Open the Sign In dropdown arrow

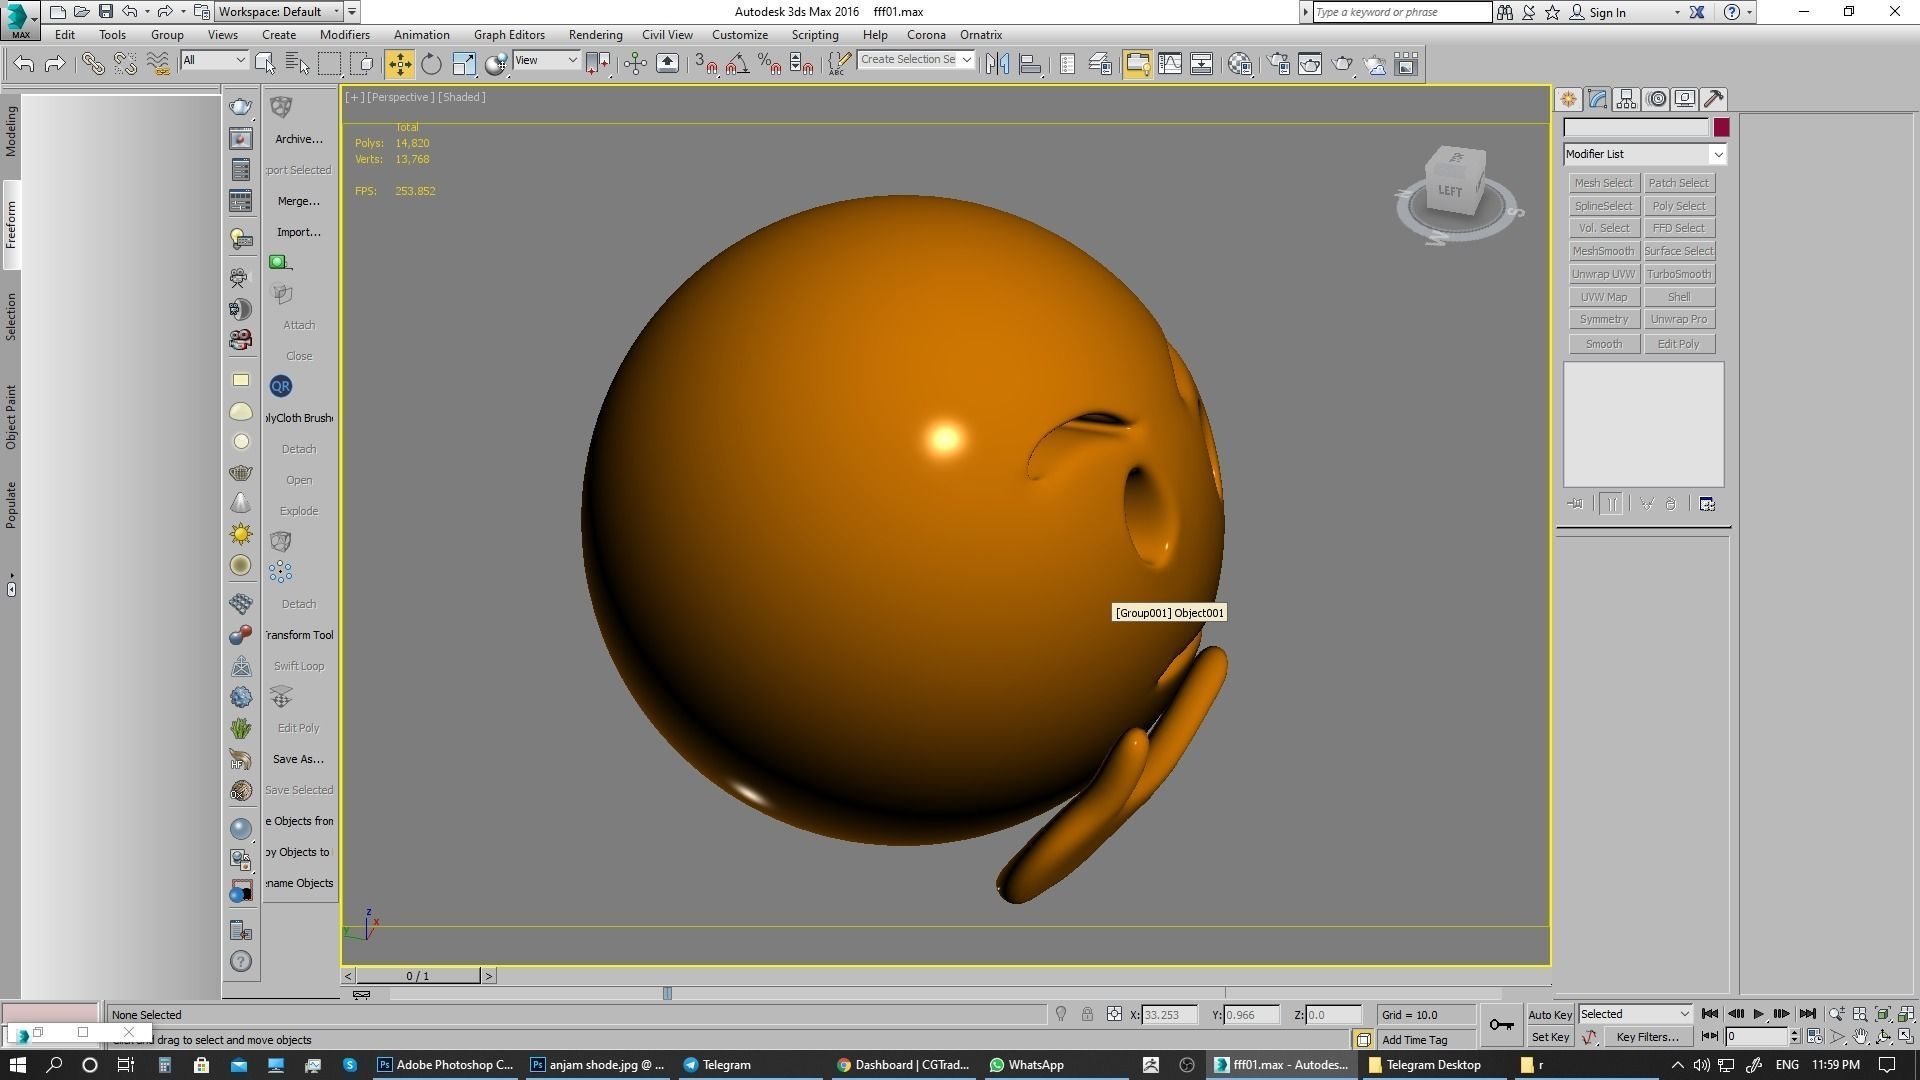[1677, 13]
